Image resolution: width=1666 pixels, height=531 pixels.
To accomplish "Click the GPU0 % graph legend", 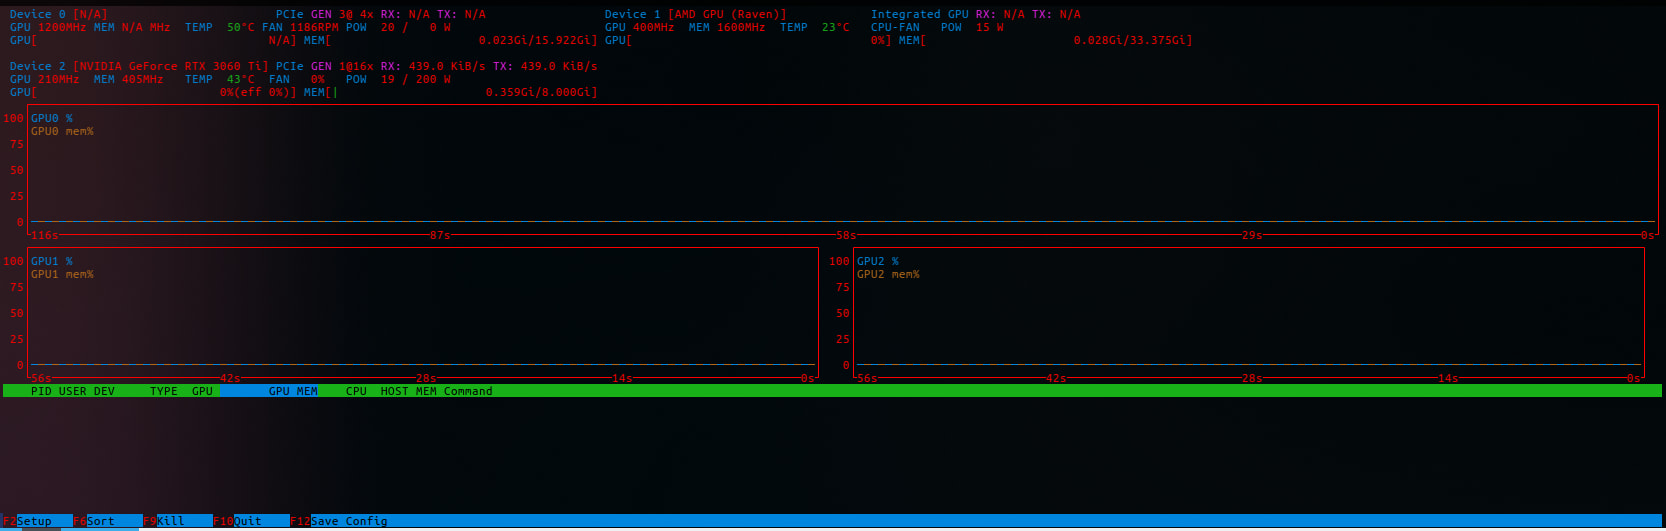I will pyautogui.click(x=52, y=118).
